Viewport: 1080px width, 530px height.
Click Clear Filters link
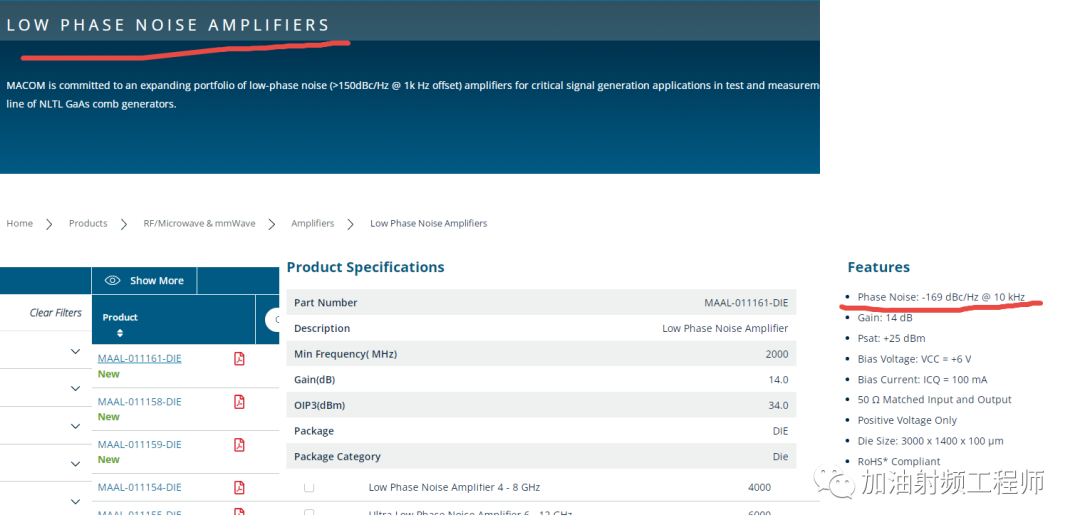pos(56,313)
